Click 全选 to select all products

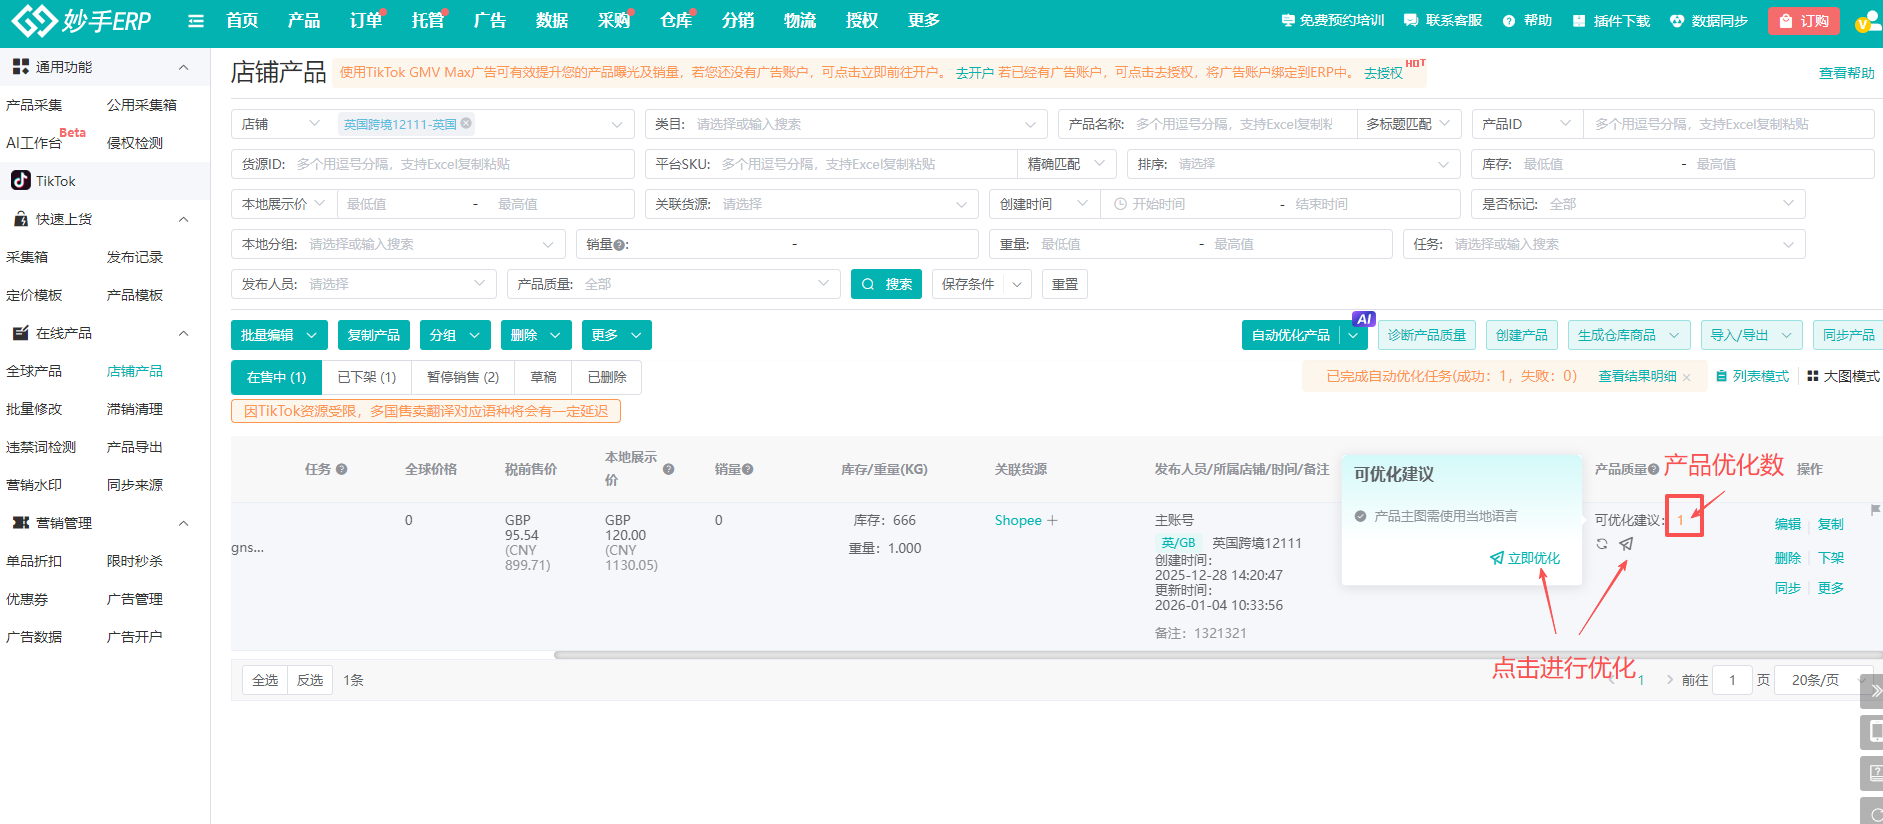(x=265, y=680)
